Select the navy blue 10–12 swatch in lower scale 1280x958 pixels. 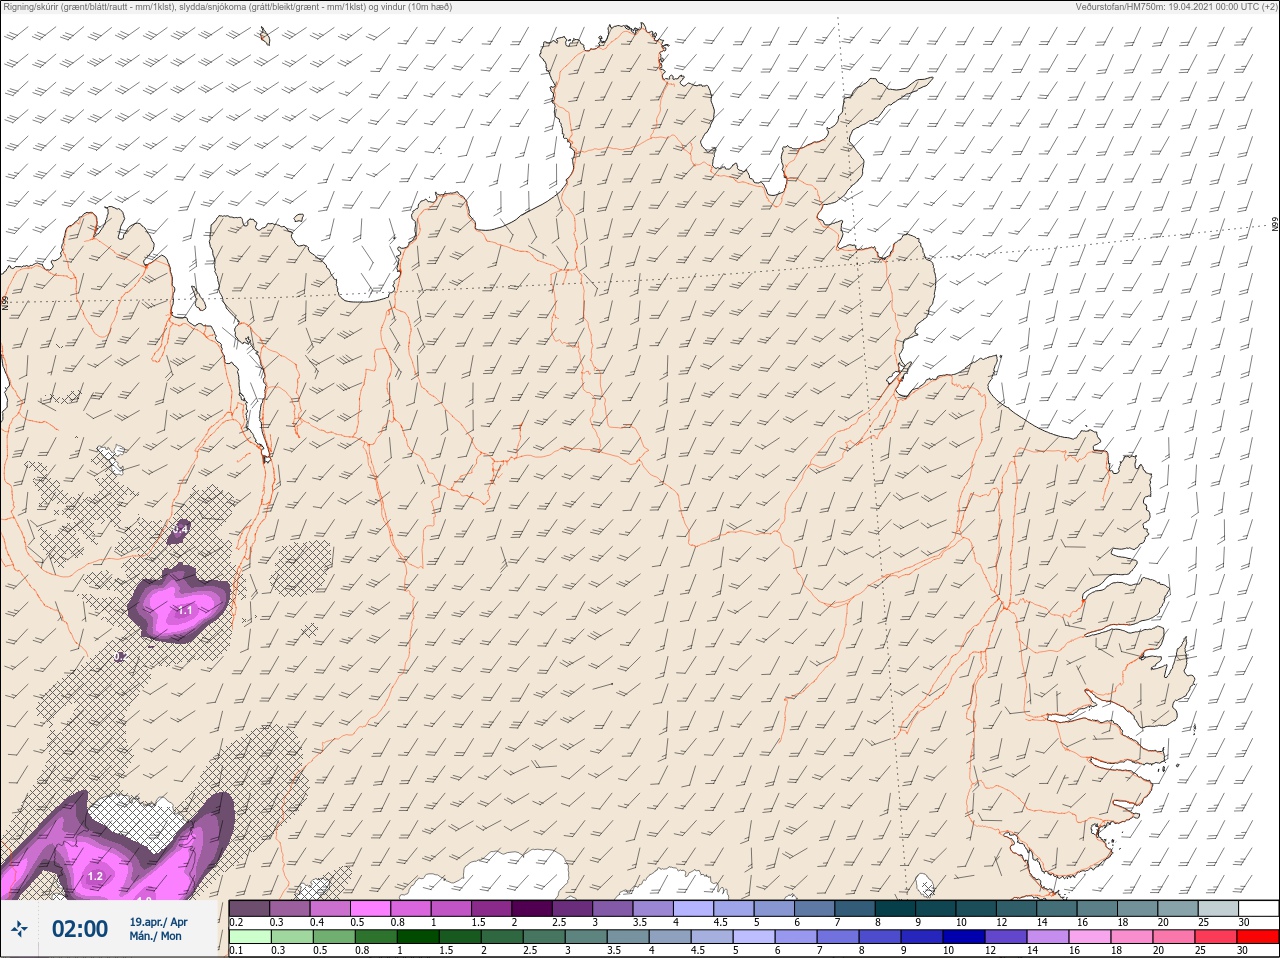963,937
